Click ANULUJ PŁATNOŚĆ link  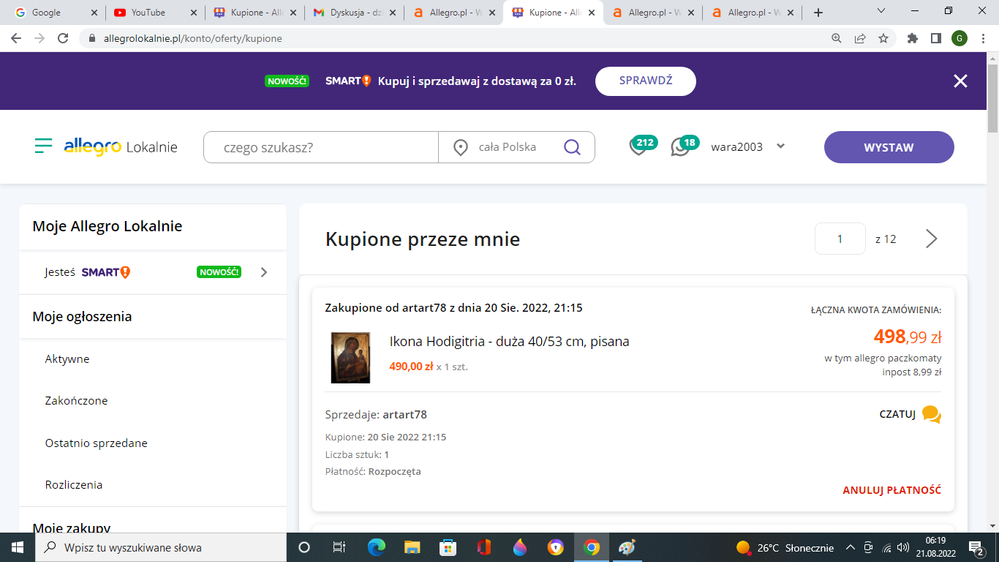coord(891,490)
